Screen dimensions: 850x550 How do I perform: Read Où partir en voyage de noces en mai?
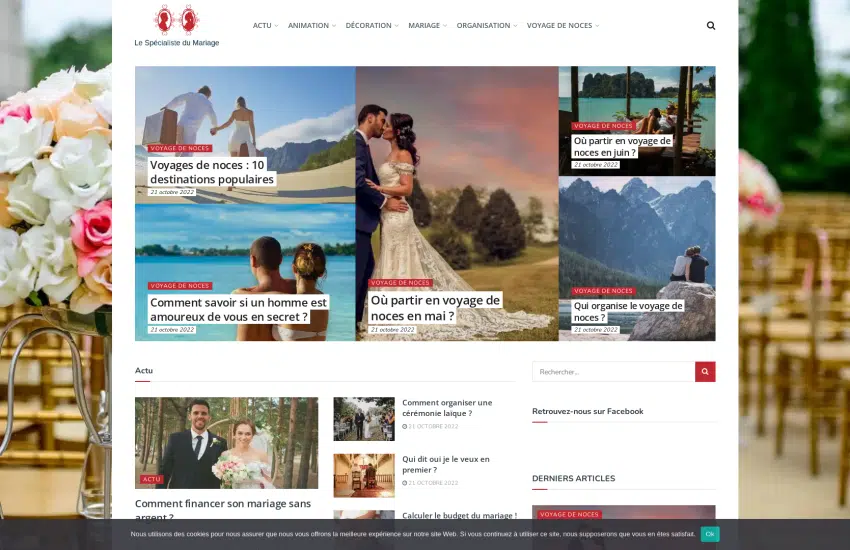[434, 308]
